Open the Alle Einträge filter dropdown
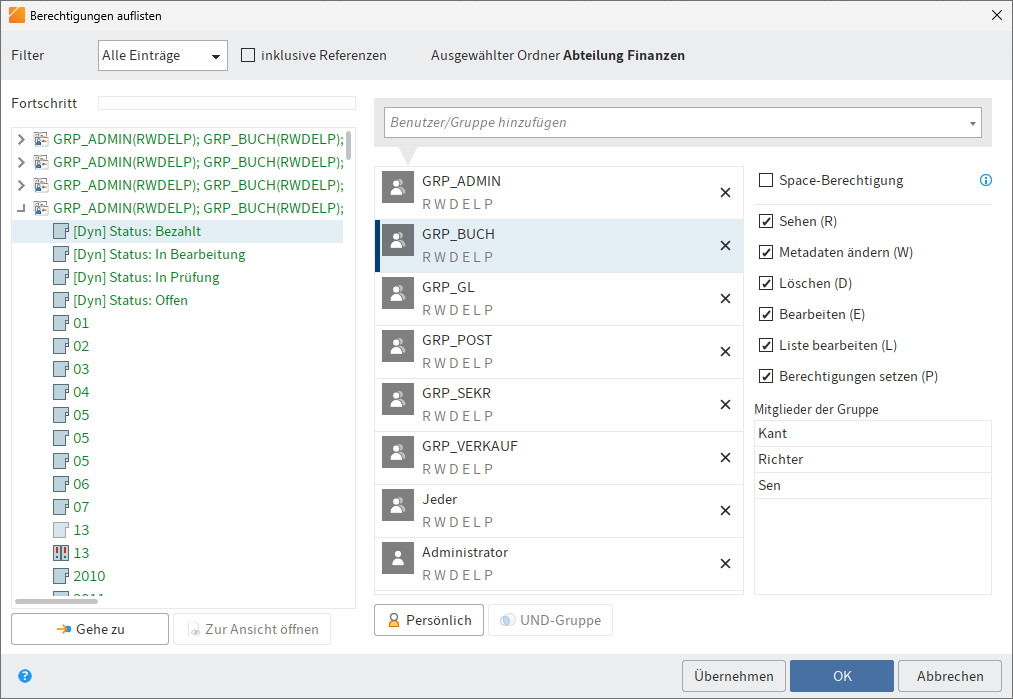Image resolution: width=1013 pixels, height=699 pixels. tap(162, 56)
